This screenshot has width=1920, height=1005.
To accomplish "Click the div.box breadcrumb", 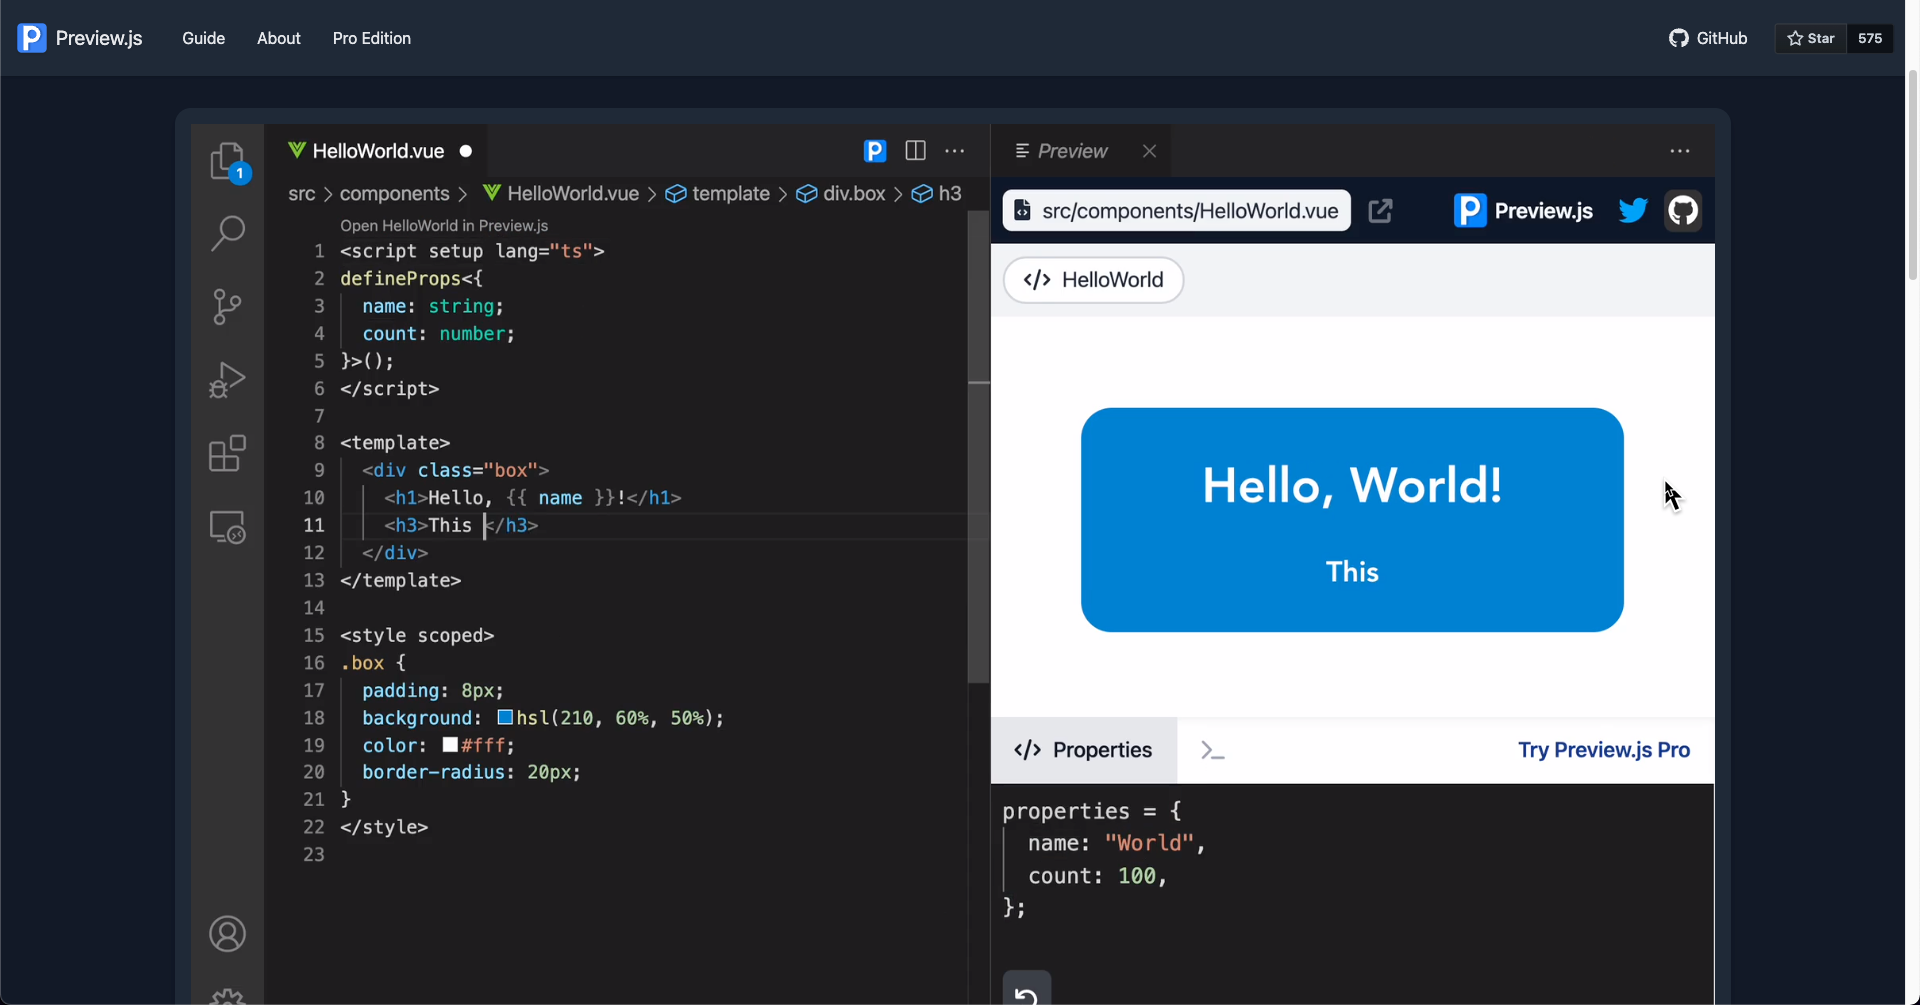I will (x=841, y=194).
